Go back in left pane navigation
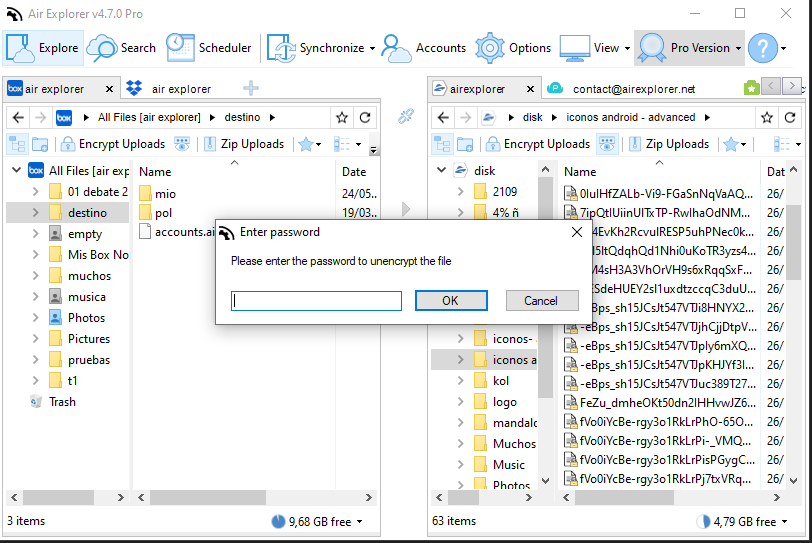 18,118
